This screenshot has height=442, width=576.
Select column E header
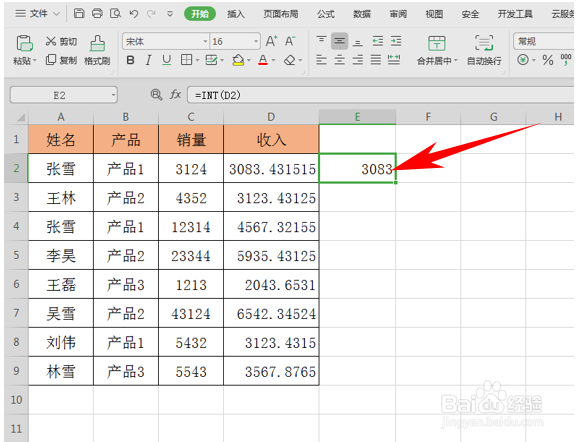click(357, 117)
